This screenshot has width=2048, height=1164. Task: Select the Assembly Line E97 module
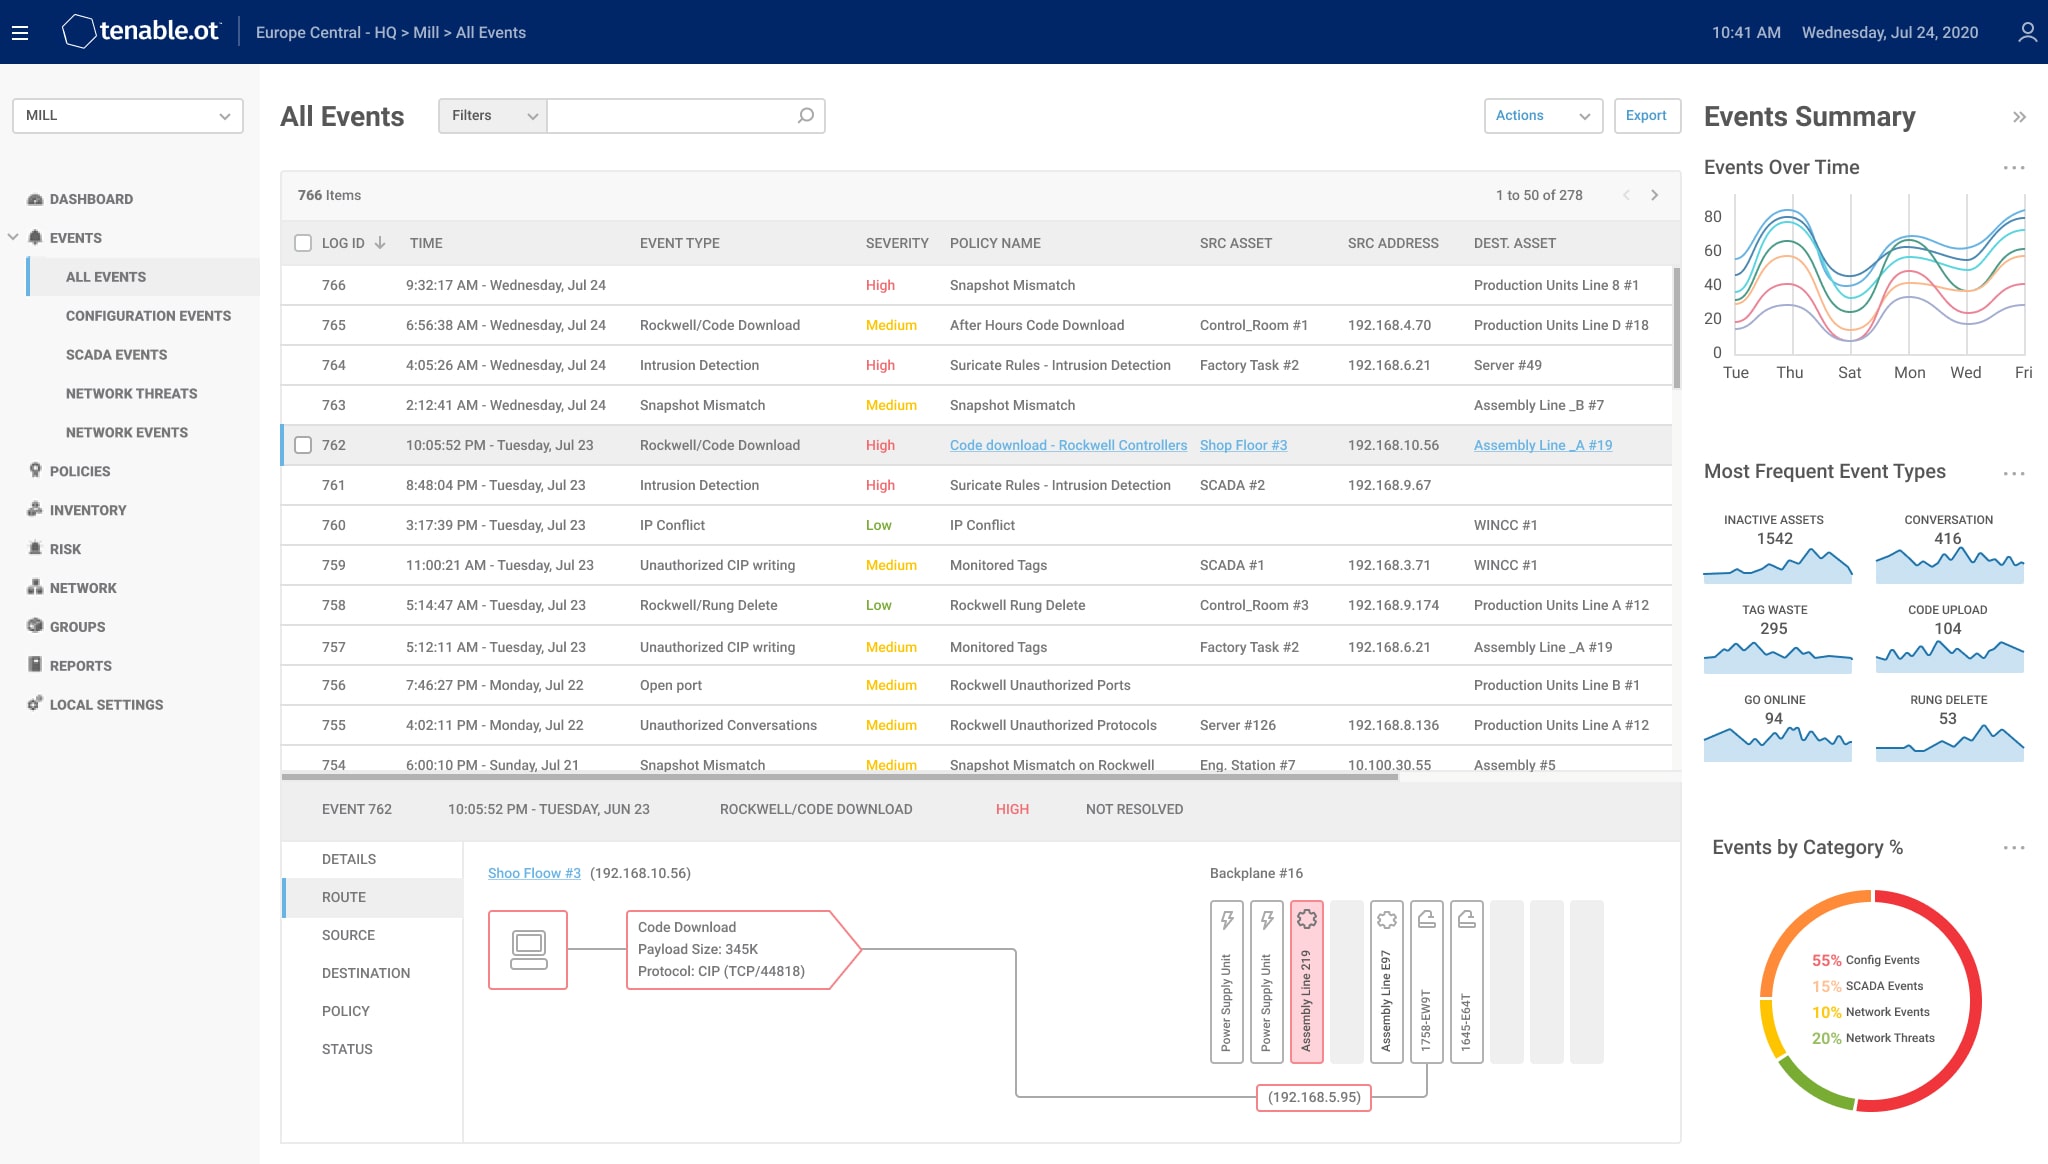pos(1387,982)
